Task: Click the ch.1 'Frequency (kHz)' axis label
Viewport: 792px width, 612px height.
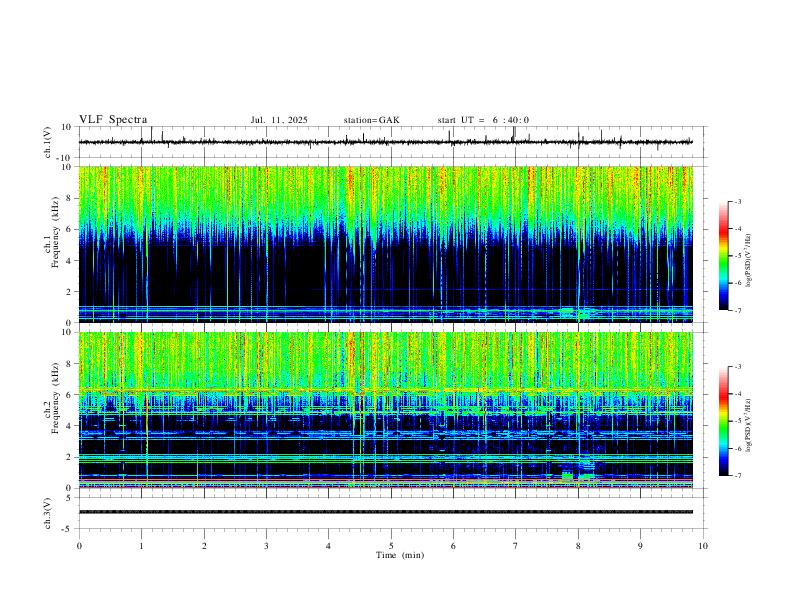Action: click(x=55, y=232)
